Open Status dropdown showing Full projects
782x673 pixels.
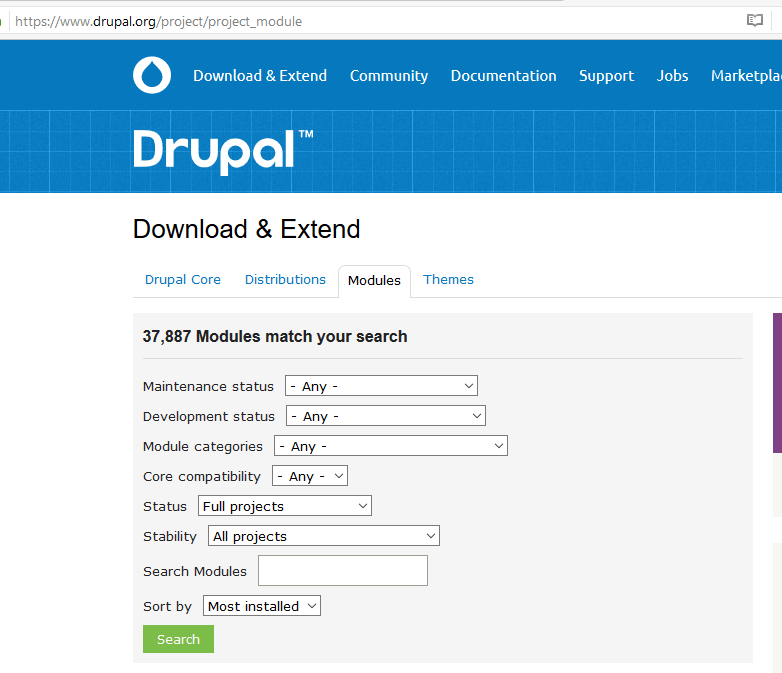click(285, 505)
